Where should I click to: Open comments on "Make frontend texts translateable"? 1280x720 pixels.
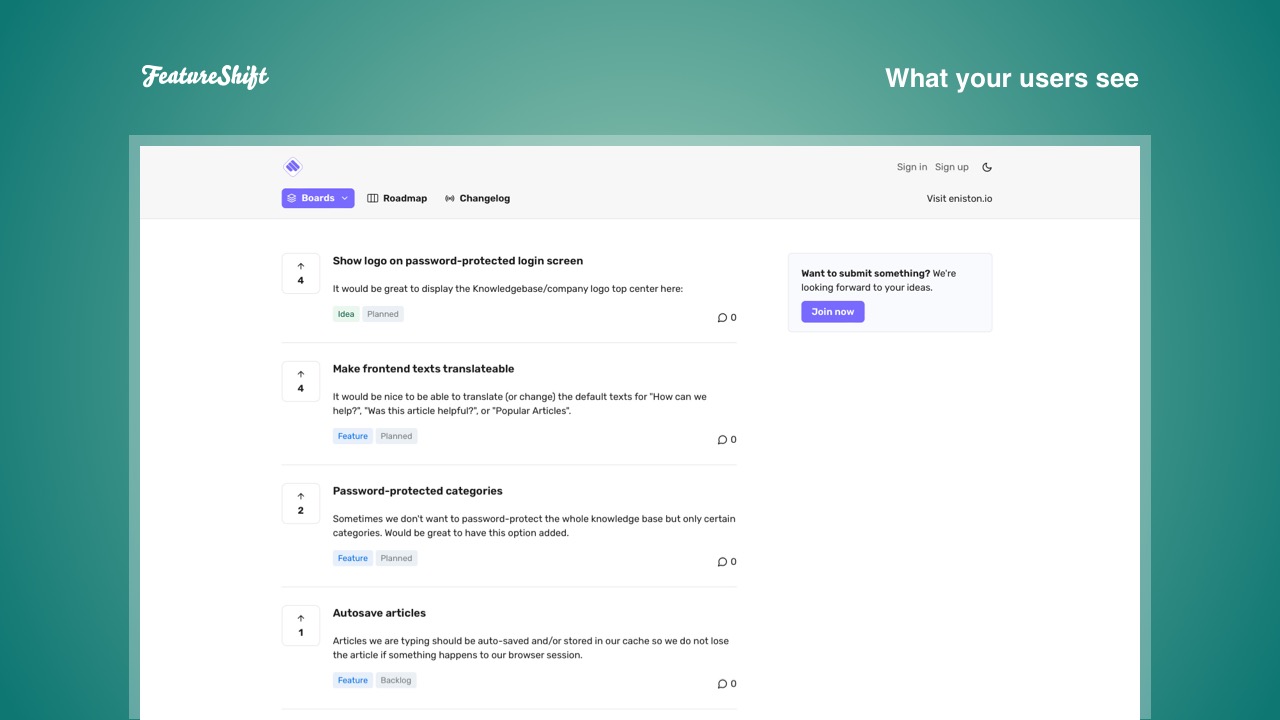[727, 440]
